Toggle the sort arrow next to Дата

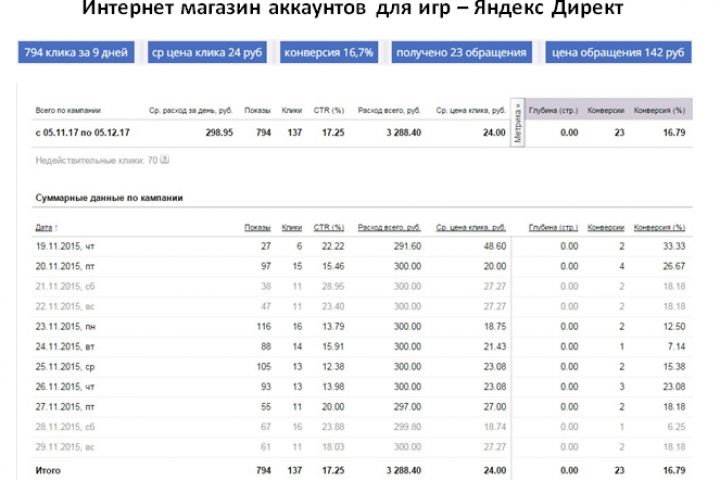[x=56, y=227]
